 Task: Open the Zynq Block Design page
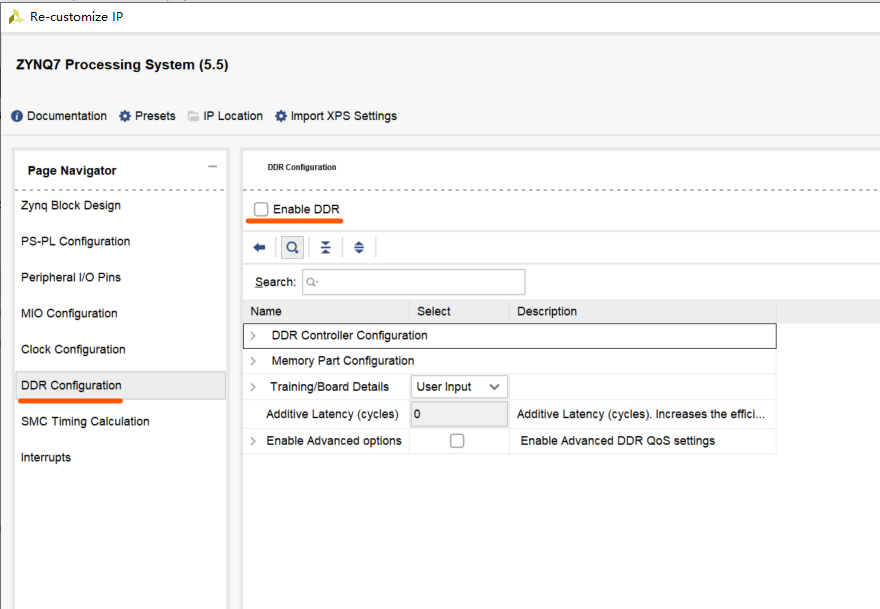[x=71, y=205]
